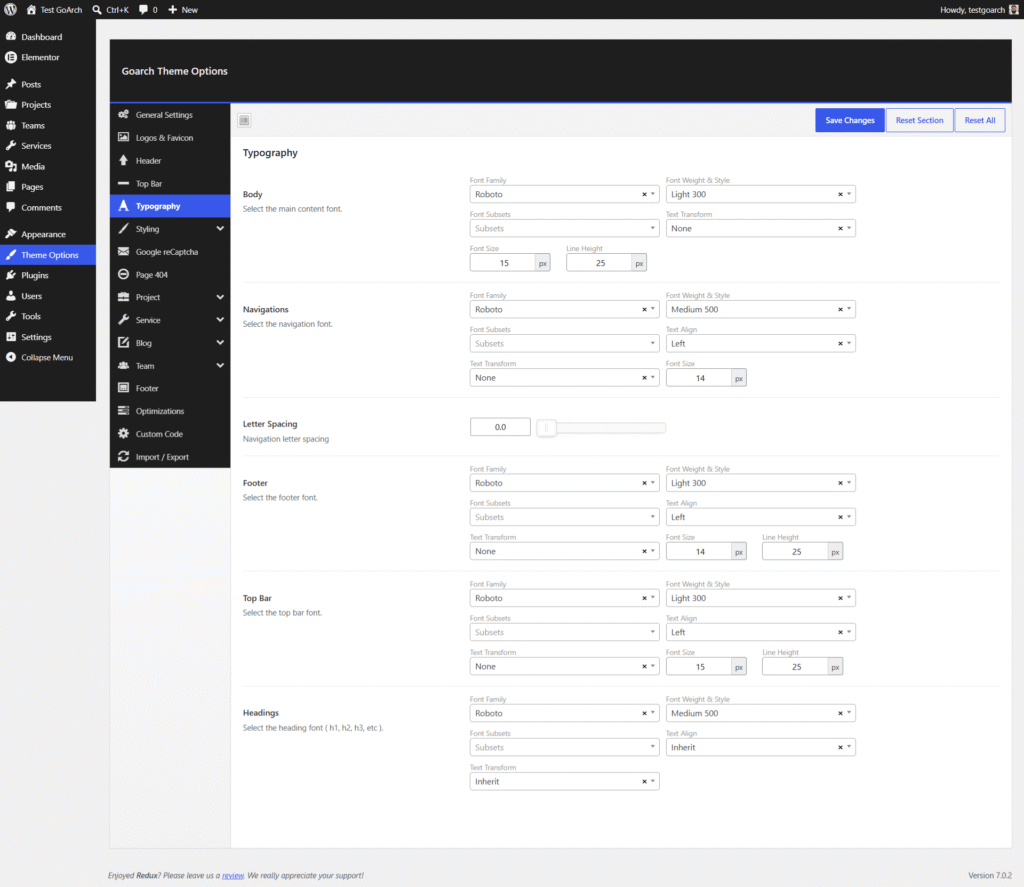The width and height of the screenshot is (1024, 887).
Task: Click the Navigations Font Size field
Action: point(699,378)
